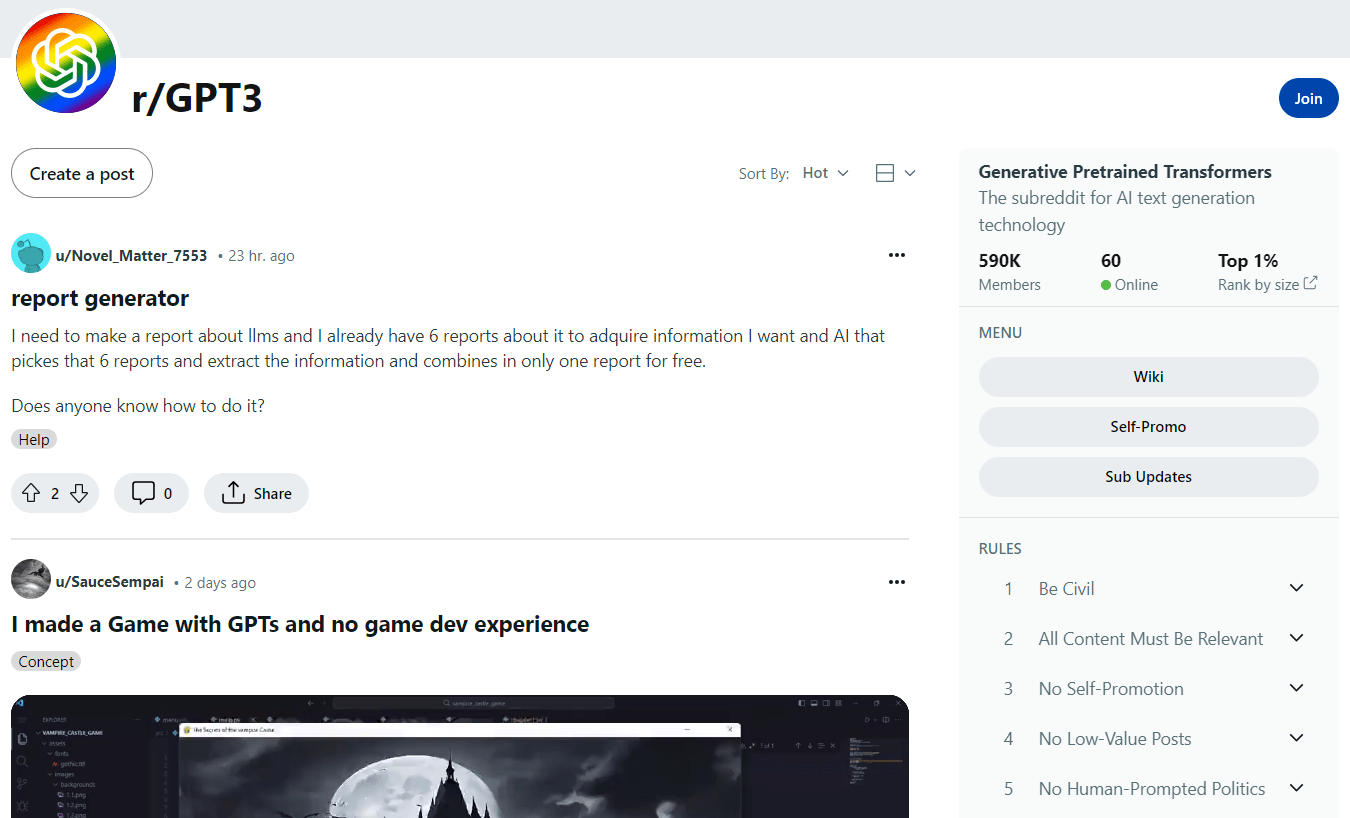Click u/Novel_Matter_7553's avatar
This screenshot has width=1350, height=818.
click(x=31, y=254)
